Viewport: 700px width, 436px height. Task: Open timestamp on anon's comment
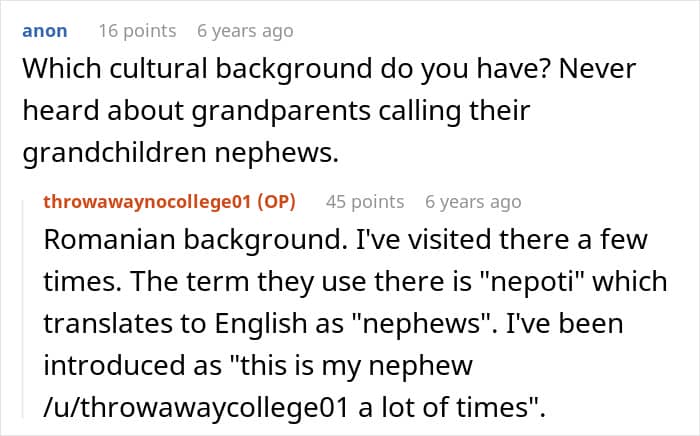pos(245,31)
